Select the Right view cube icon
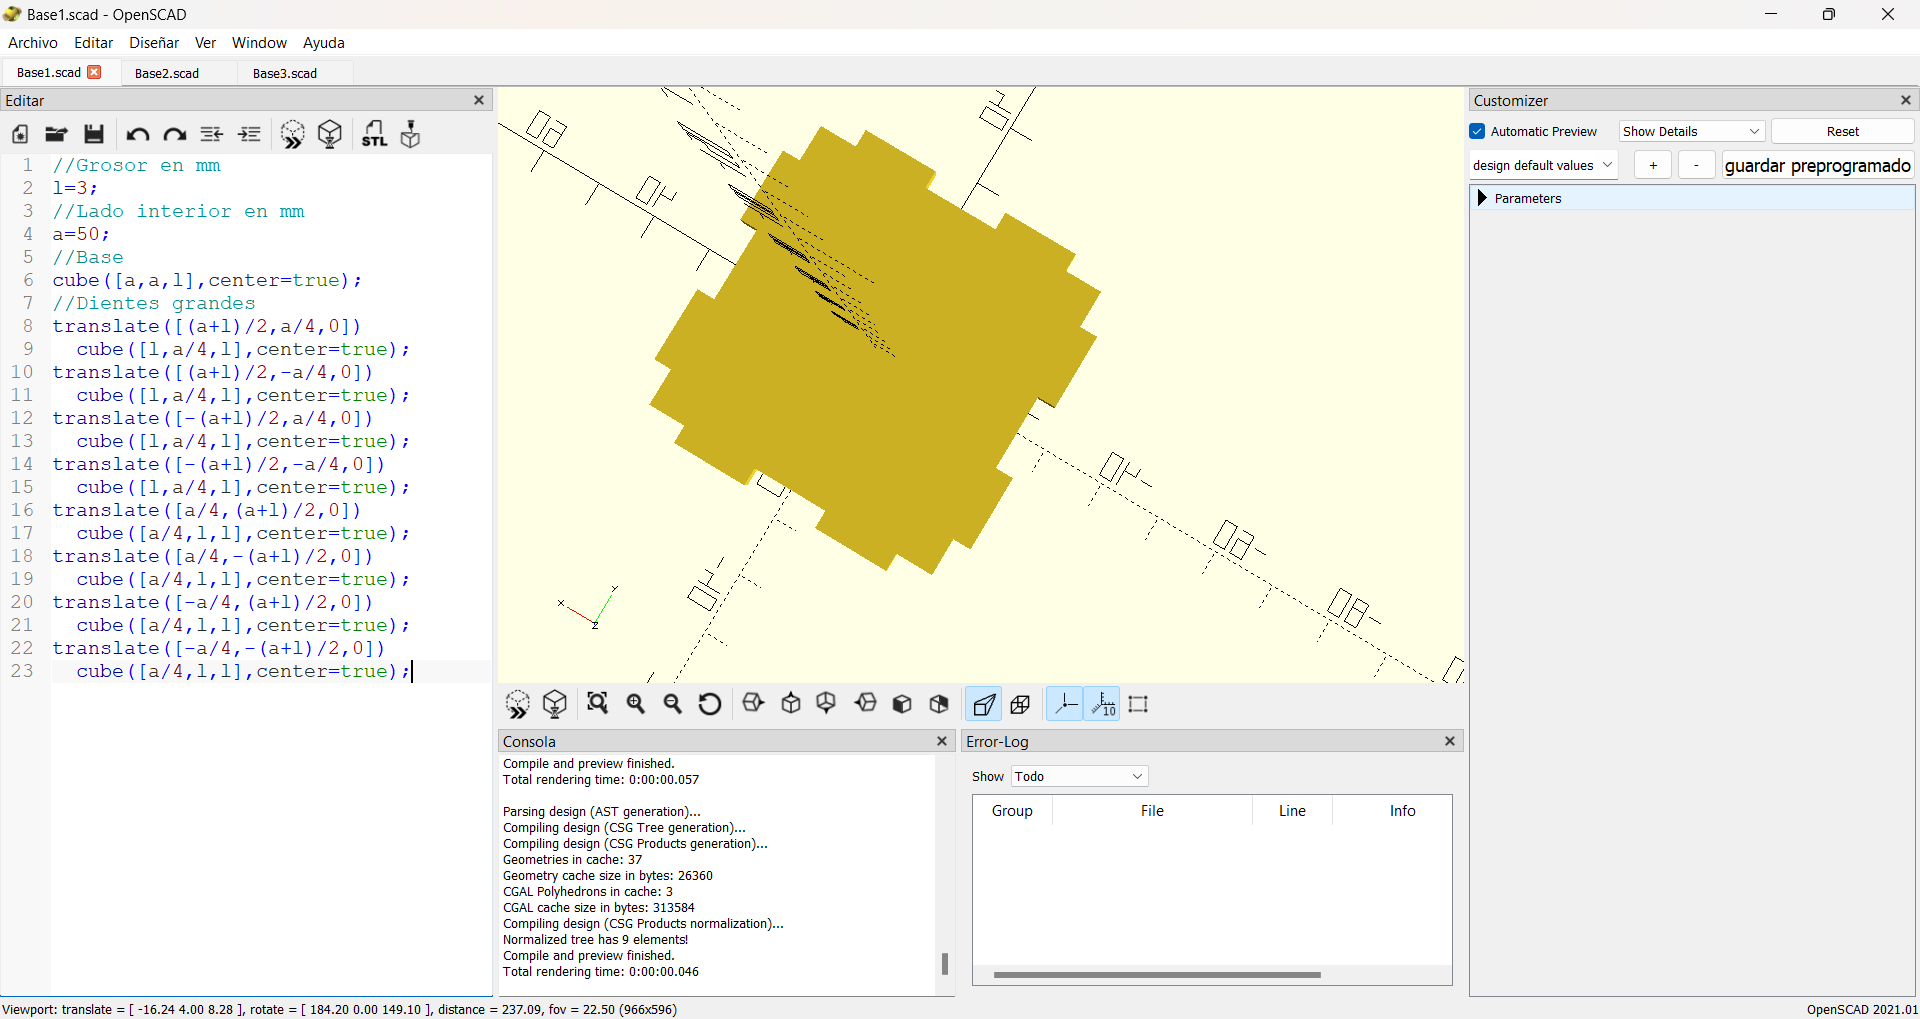The height and width of the screenshot is (1019, 1920). point(754,704)
